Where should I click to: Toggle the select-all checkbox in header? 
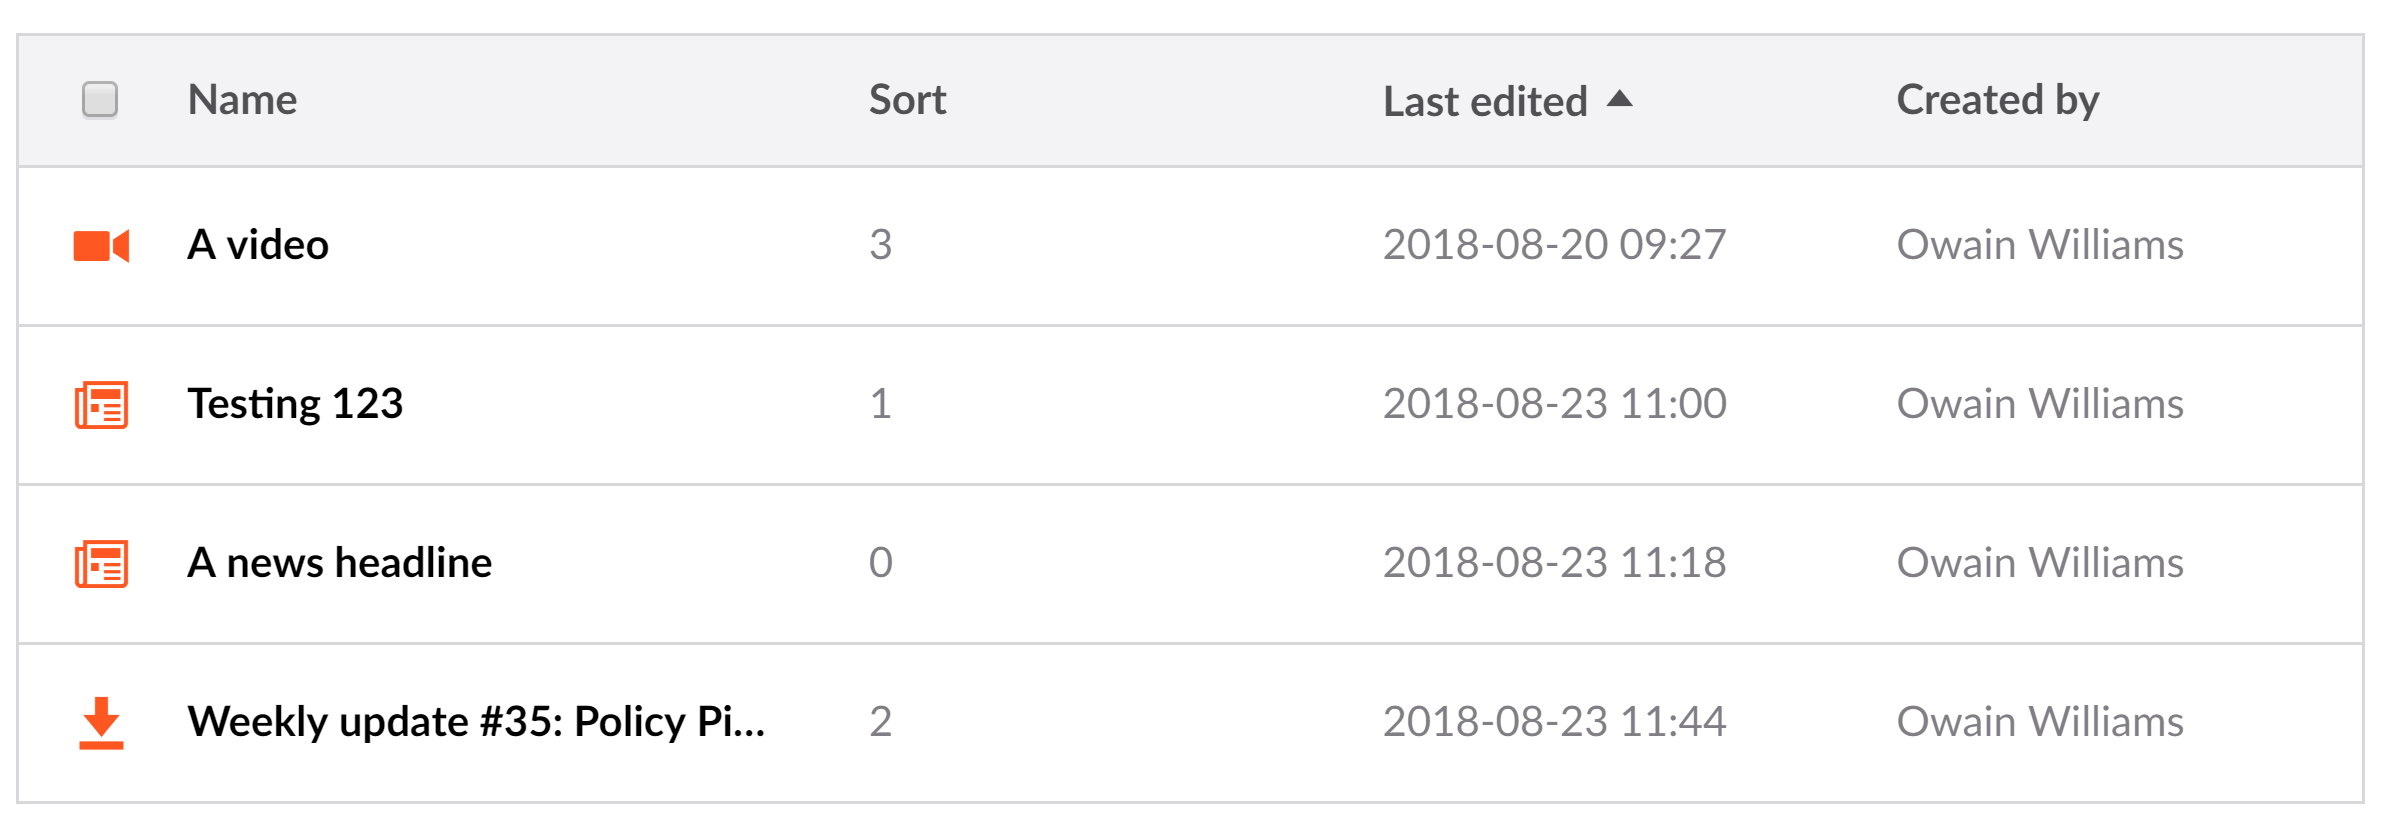coord(100,100)
